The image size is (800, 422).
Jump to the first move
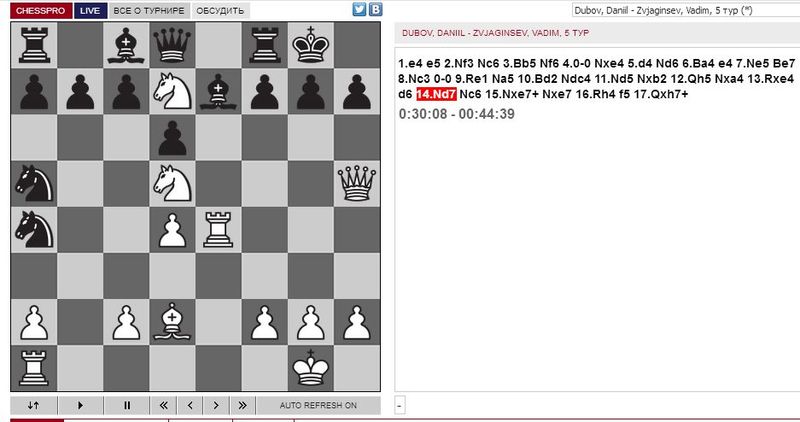tap(162, 406)
